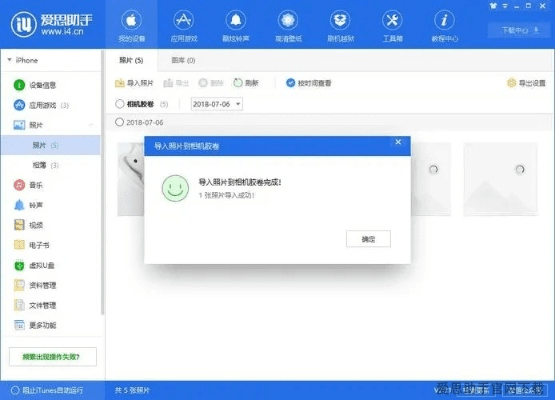Image resolution: width=555 pixels, height=400 pixels.
Task: Click the 刷新 refresh button
Action: point(246,83)
